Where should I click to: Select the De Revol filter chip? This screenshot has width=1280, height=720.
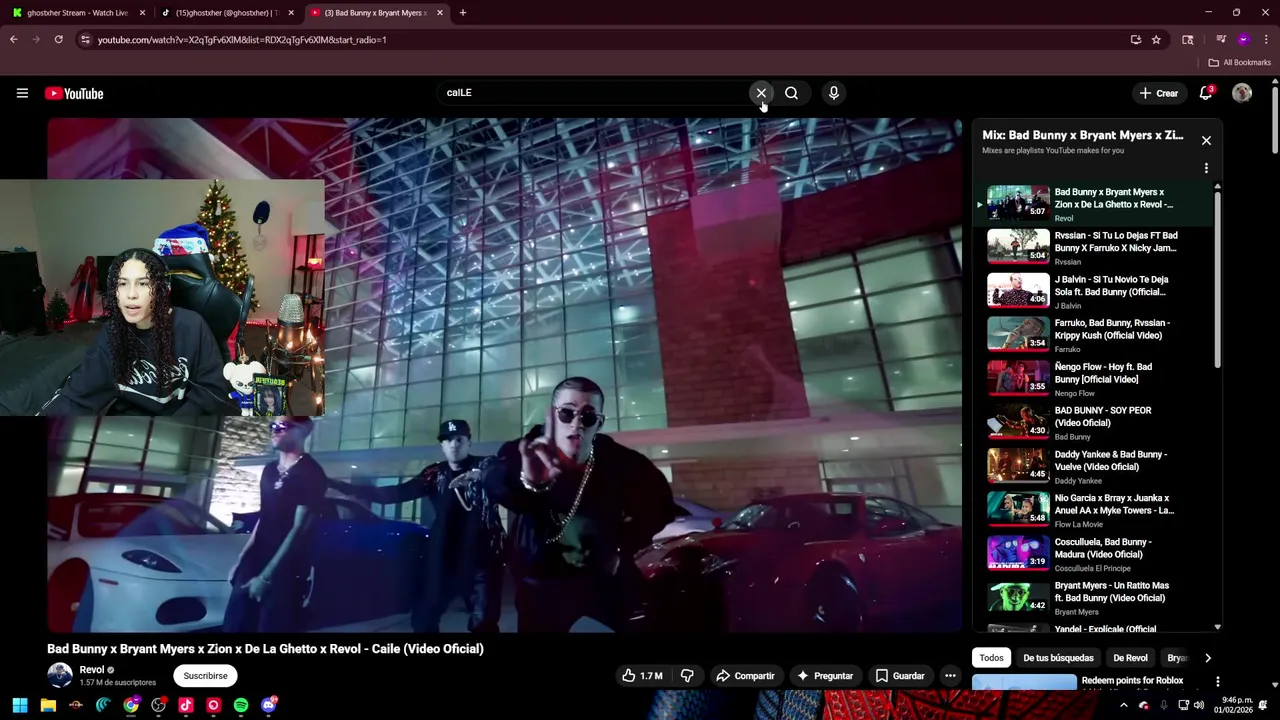tap(1130, 658)
